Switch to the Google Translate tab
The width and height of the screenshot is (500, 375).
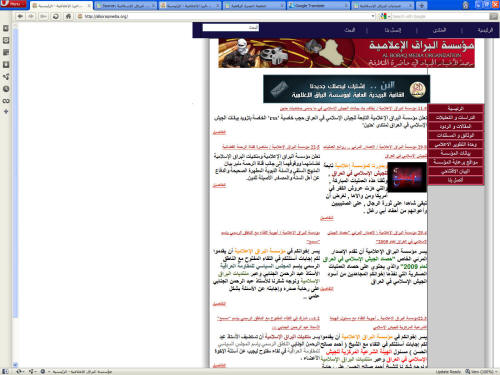point(318,6)
